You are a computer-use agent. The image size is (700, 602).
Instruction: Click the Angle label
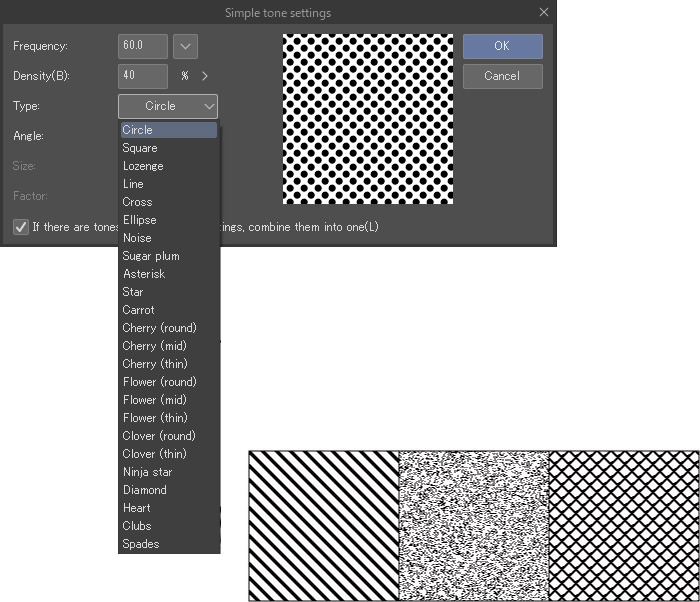point(28,136)
